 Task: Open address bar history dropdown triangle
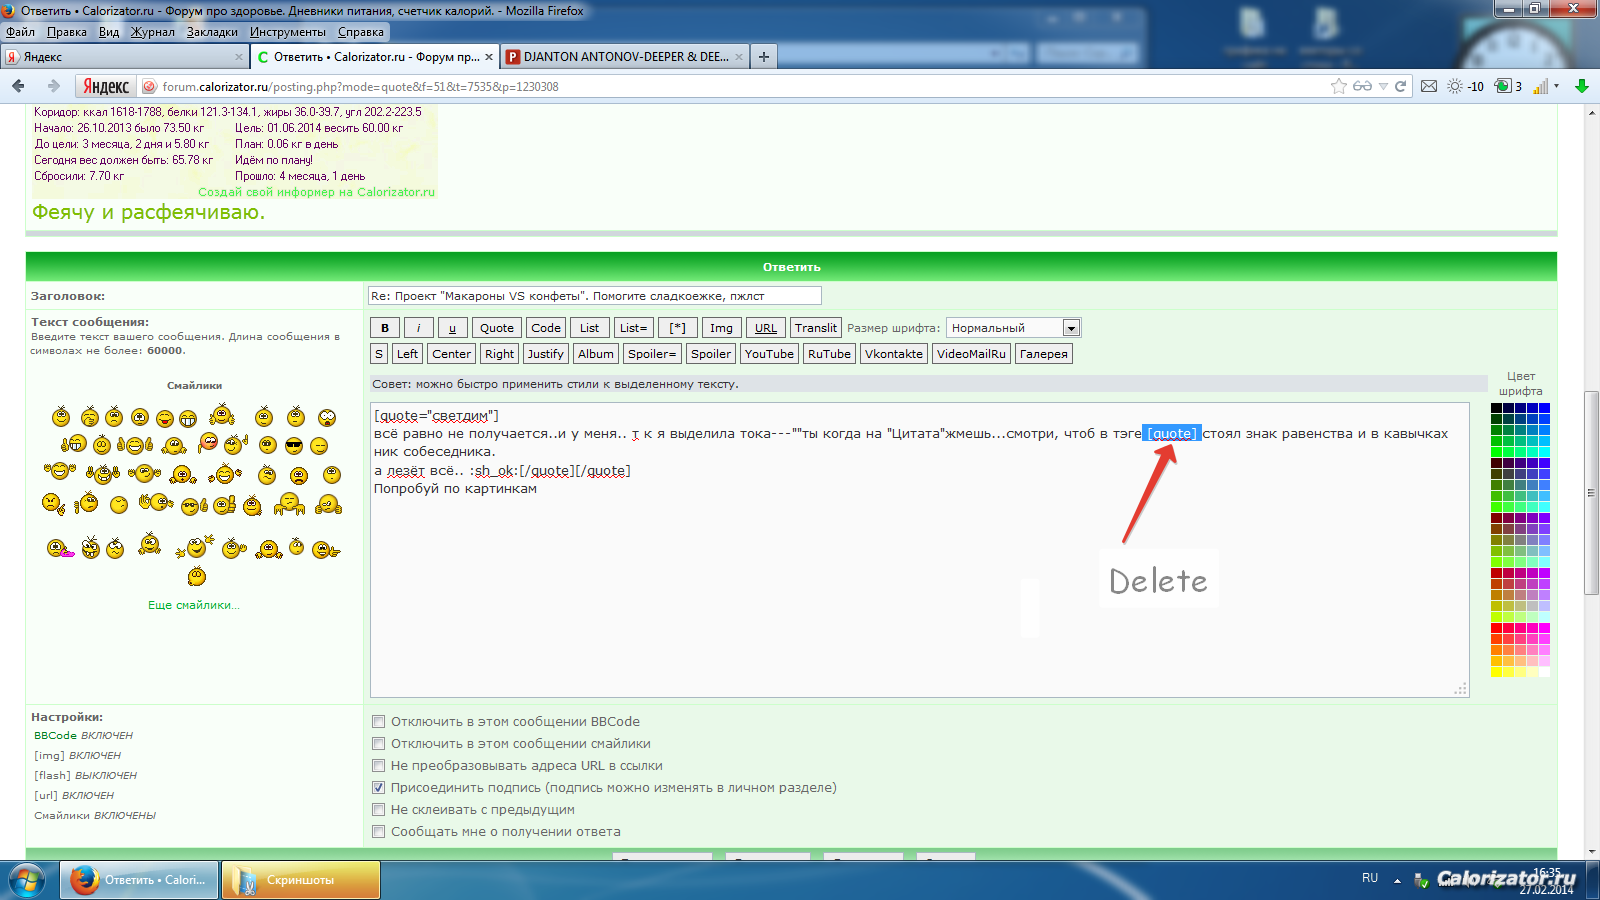1383,86
